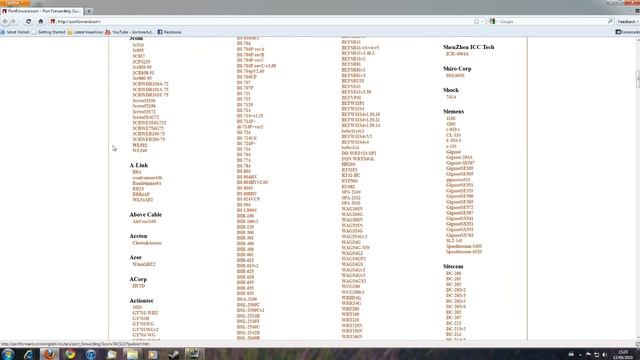Go to the Home page

point(40,21)
